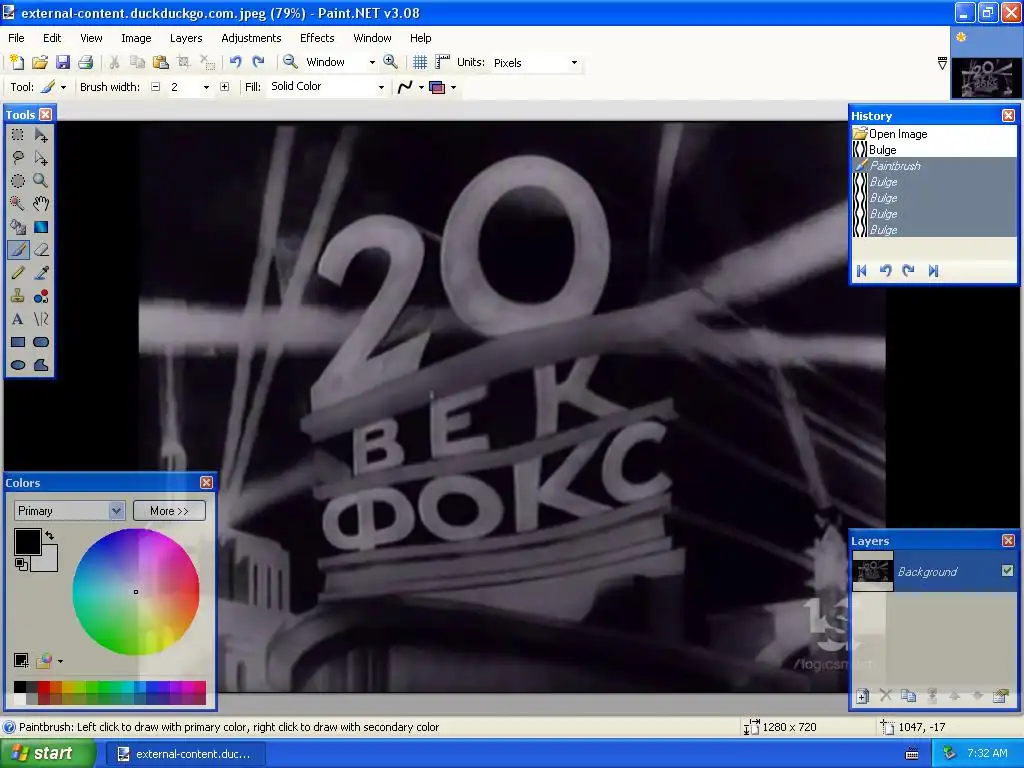
Task: Open the Brush width dropdown
Action: pyautogui.click(x=206, y=87)
